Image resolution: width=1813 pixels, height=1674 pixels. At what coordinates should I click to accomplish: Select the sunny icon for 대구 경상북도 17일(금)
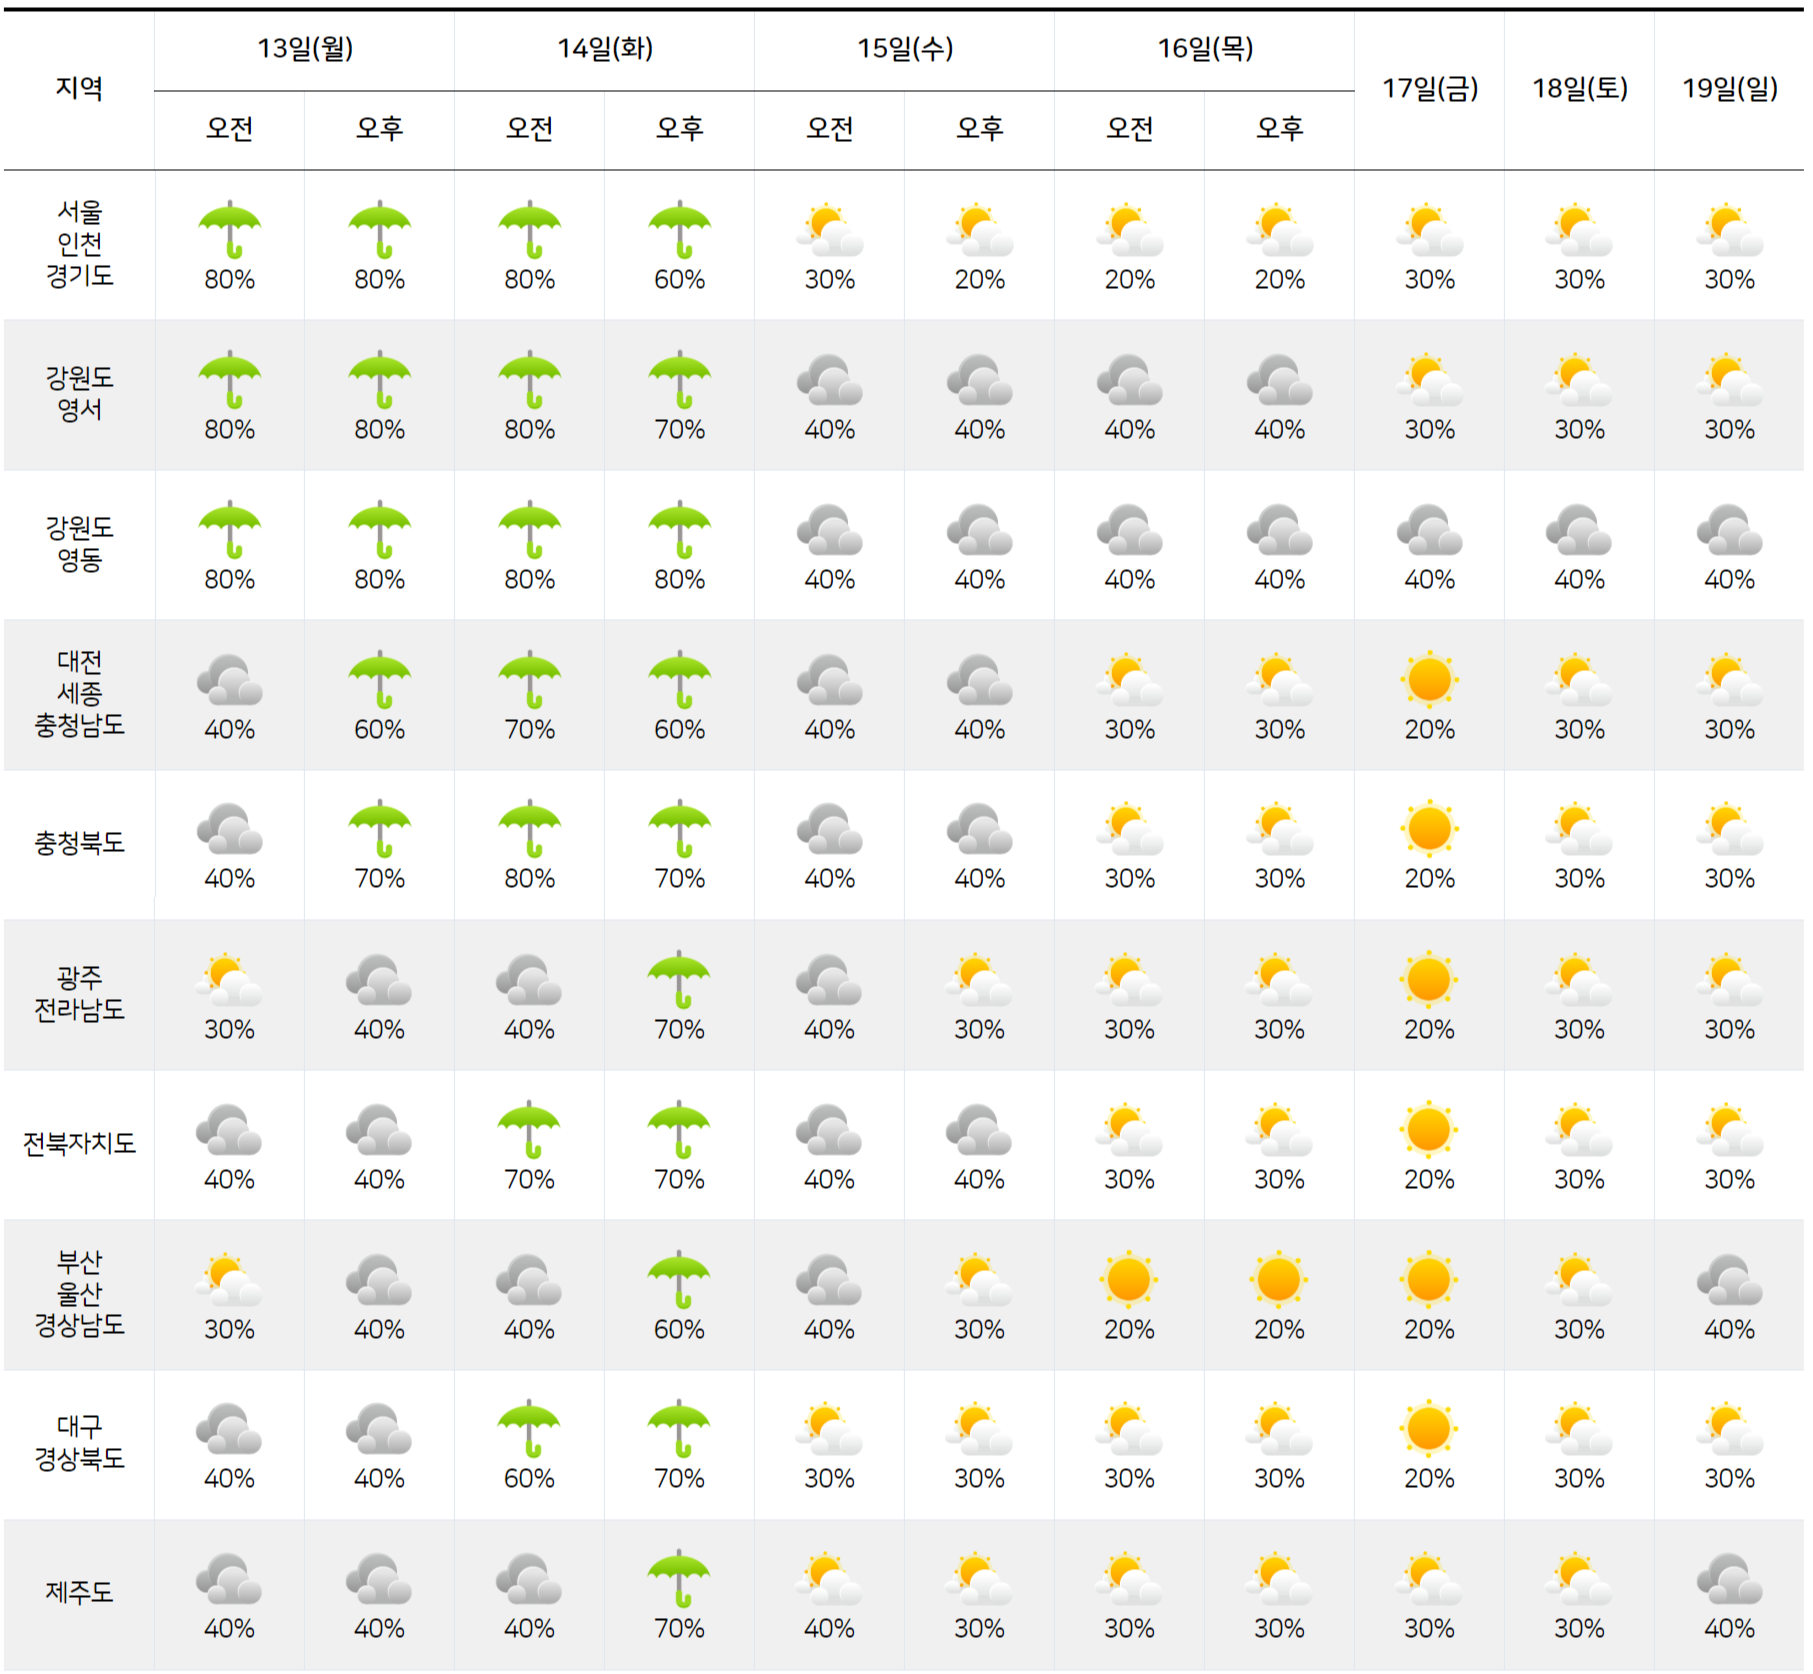coord(1429,1429)
